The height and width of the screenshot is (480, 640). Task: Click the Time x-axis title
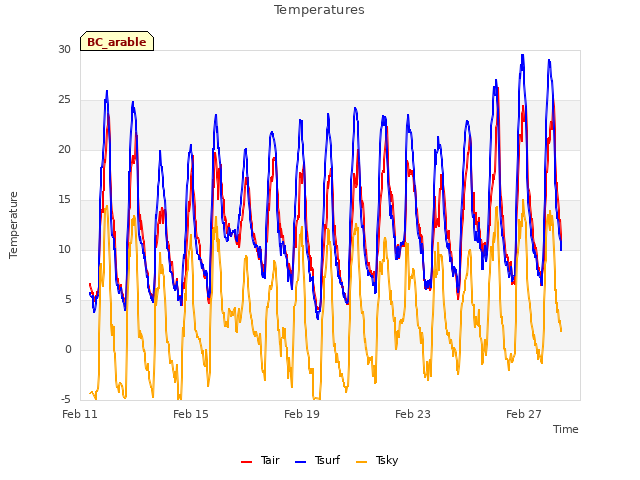[566, 429]
